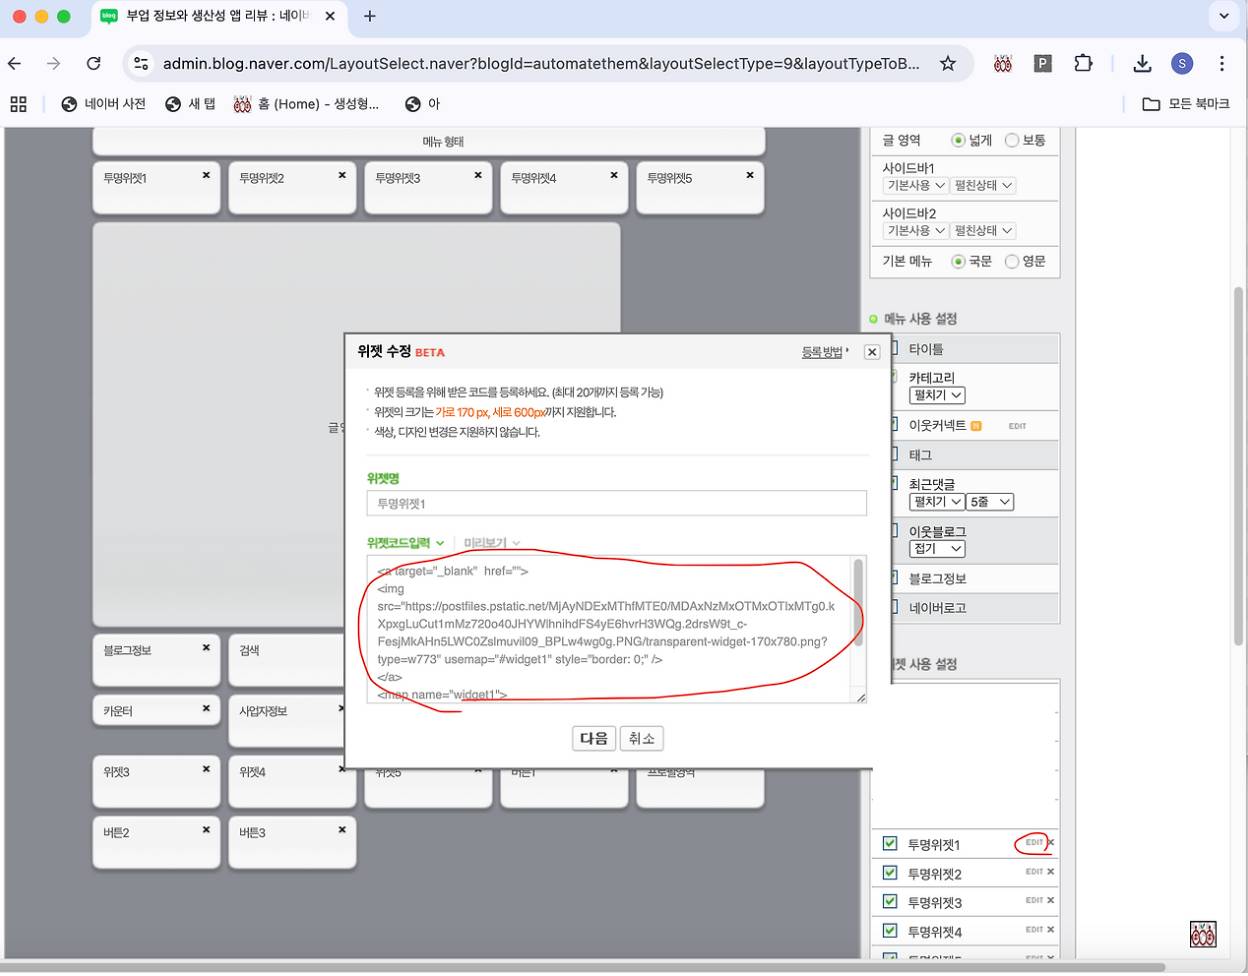The image size is (1248, 976).
Task: Switch to the 미리보기 tab
Action: pyautogui.click(x=491, y=543)
